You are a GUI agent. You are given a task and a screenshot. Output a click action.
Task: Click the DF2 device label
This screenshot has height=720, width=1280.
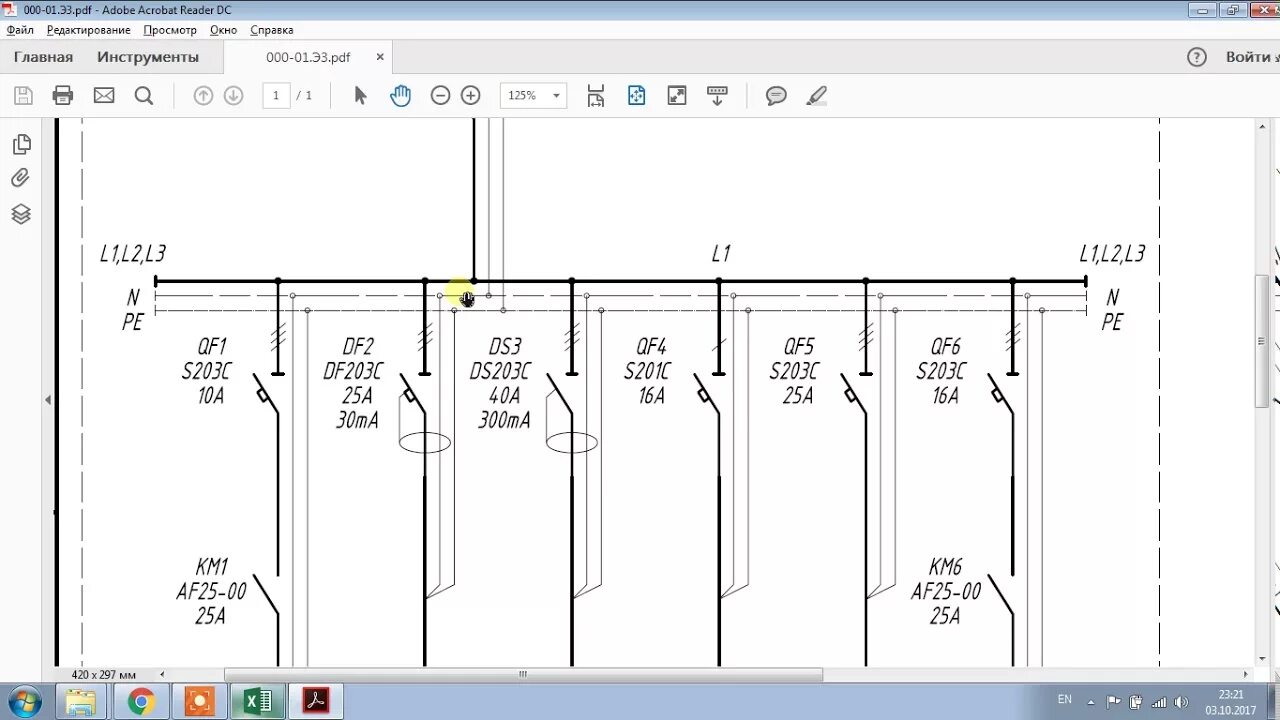point(358,347)
